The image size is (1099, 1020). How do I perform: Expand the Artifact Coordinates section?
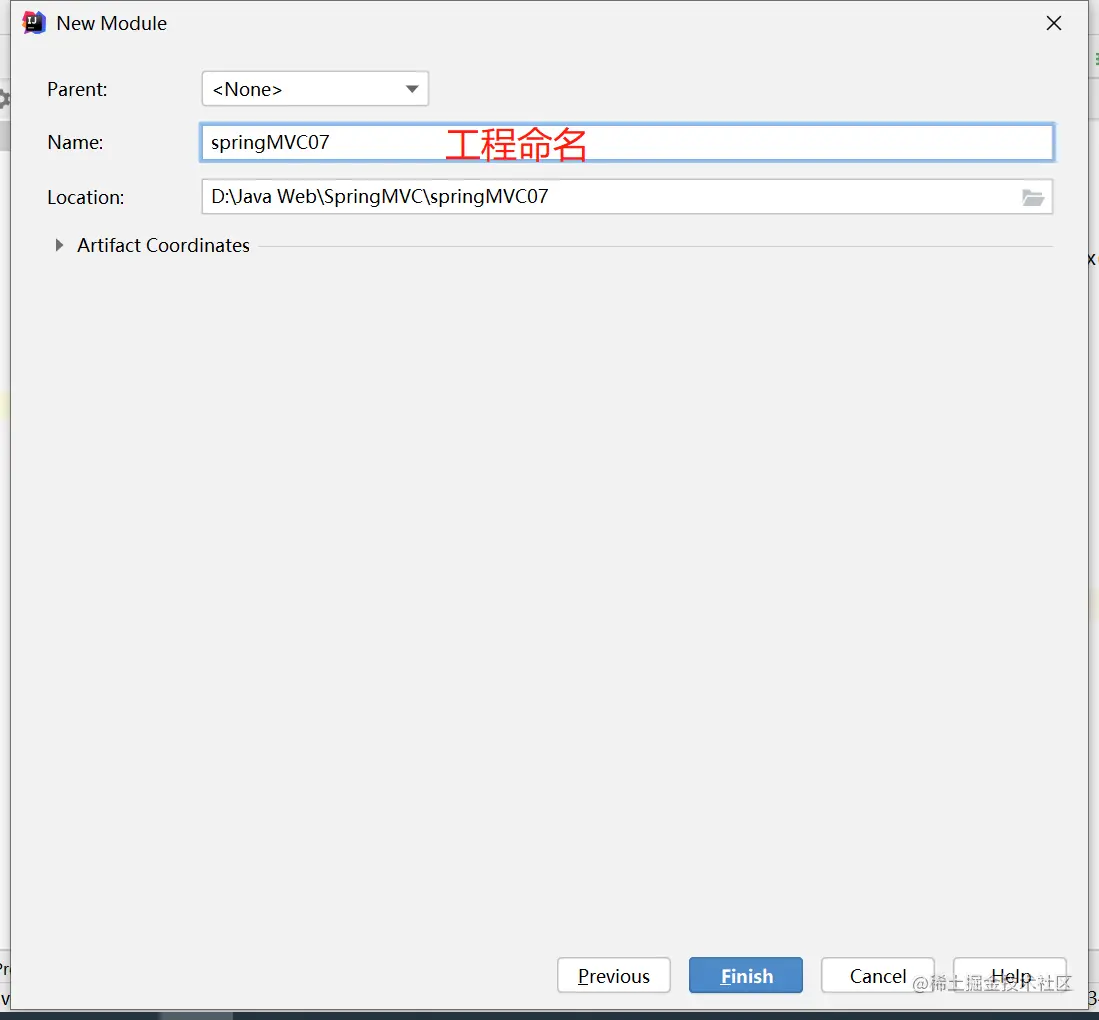[59, 245]
